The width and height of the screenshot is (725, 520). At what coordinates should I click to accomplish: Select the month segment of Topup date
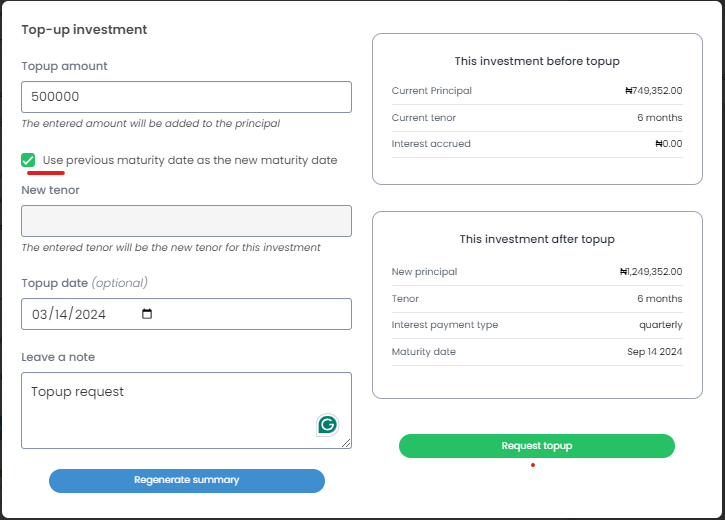point(41,314)
